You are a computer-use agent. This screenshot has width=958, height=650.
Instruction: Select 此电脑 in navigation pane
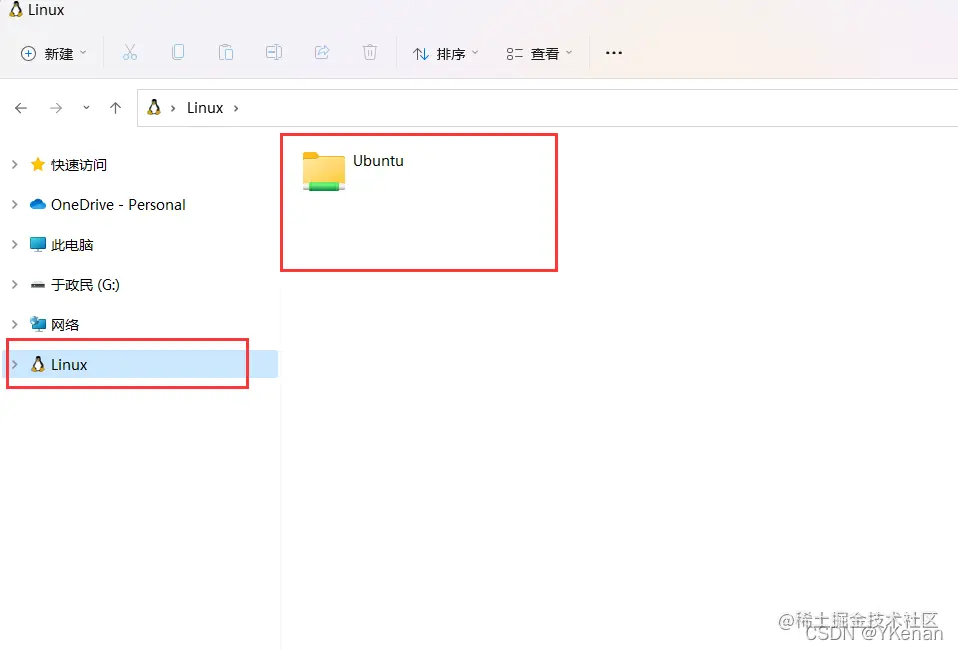coord(72,245)
